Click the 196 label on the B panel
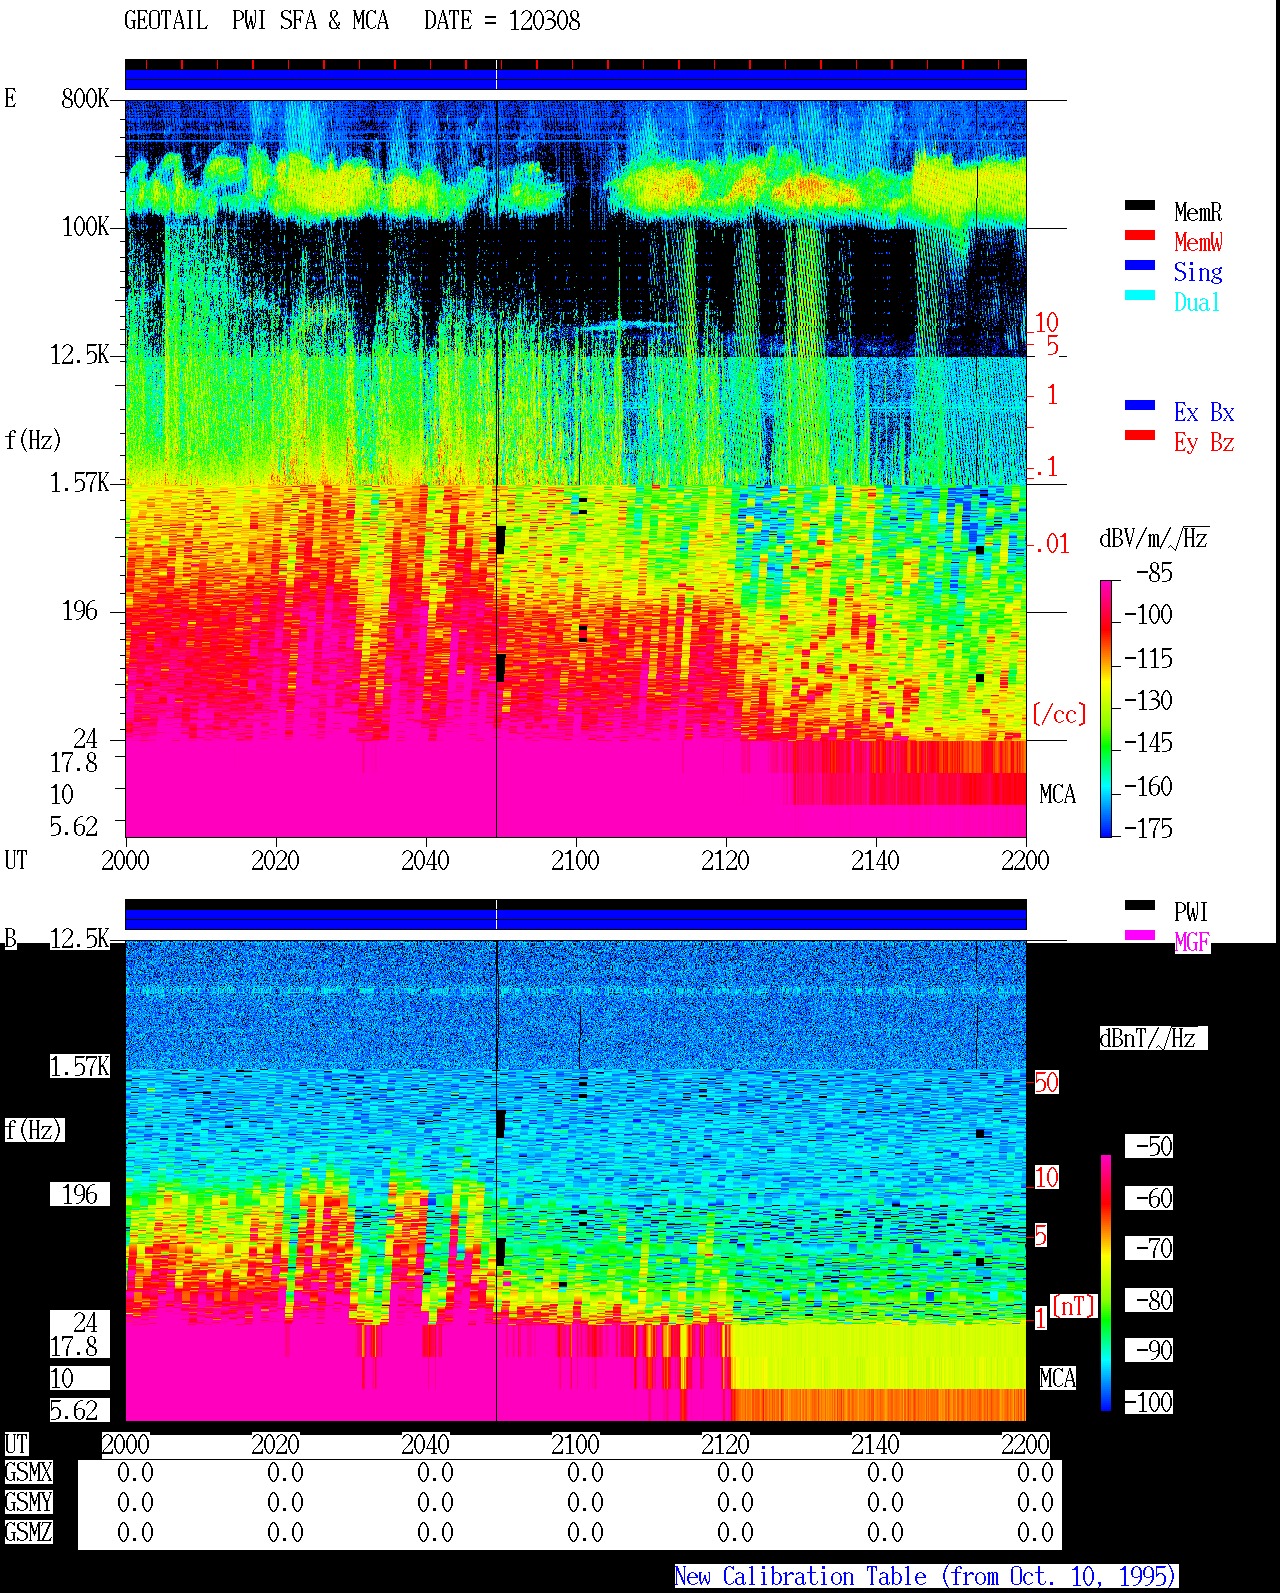Screen dimensions: 1280x1593 click(x=80, y=1194)
